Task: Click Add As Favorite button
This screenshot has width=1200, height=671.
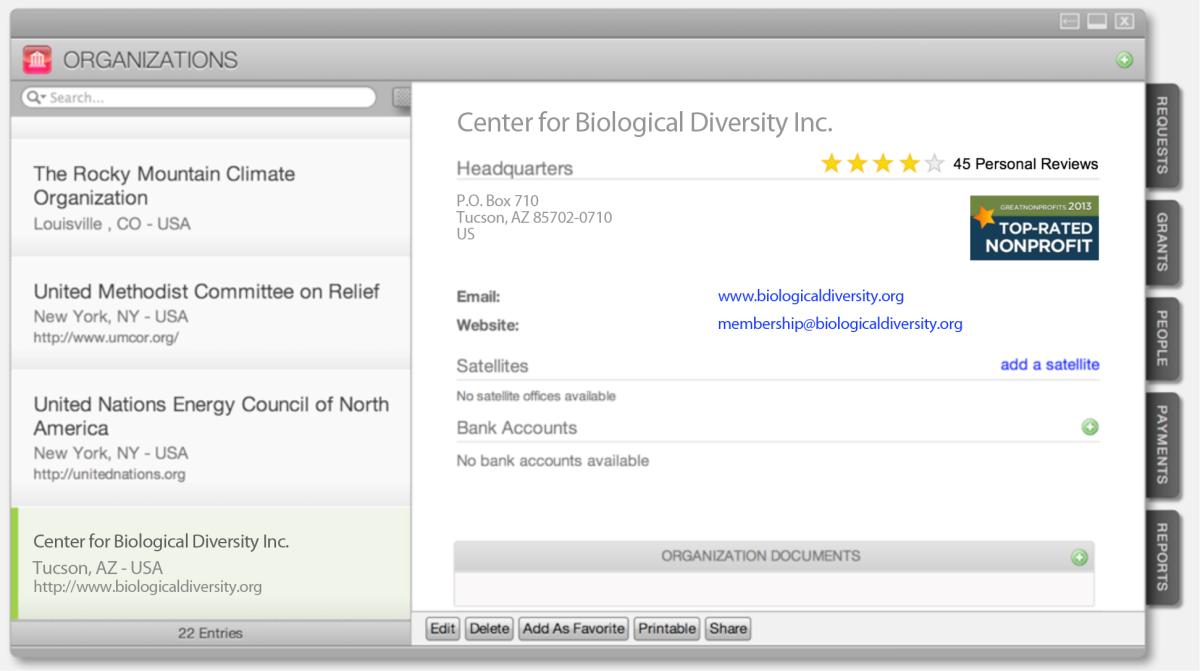Action: [x=573, y=629]
